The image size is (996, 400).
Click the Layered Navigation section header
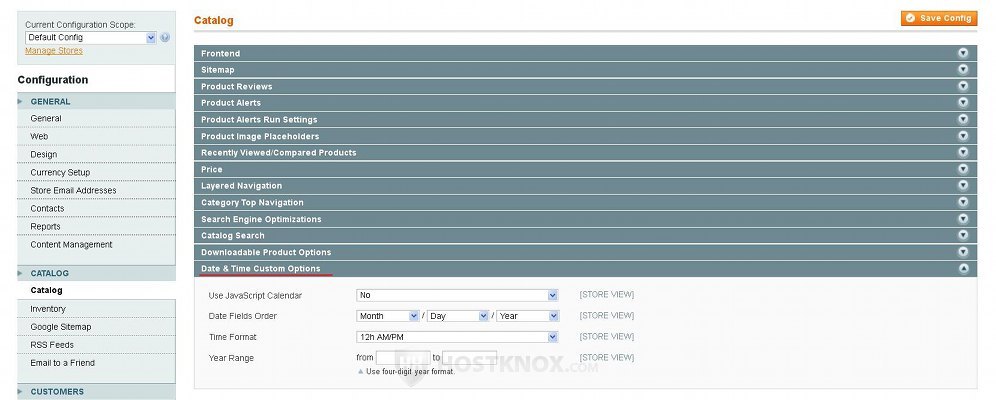(585, 185)
